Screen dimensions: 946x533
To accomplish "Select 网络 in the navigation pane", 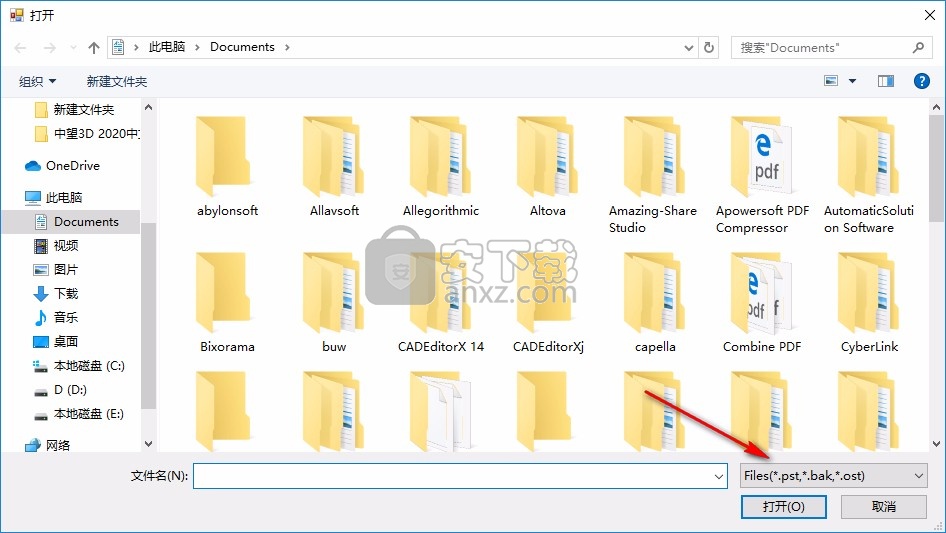I will point(48,445).
